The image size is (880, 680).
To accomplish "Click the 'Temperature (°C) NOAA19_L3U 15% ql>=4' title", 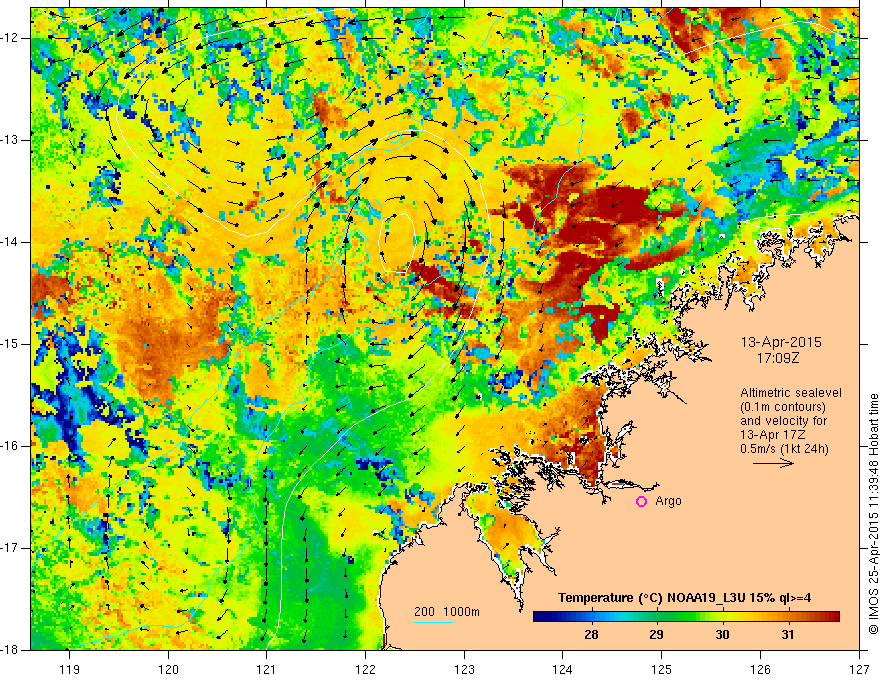I will [x=684, y=598].
